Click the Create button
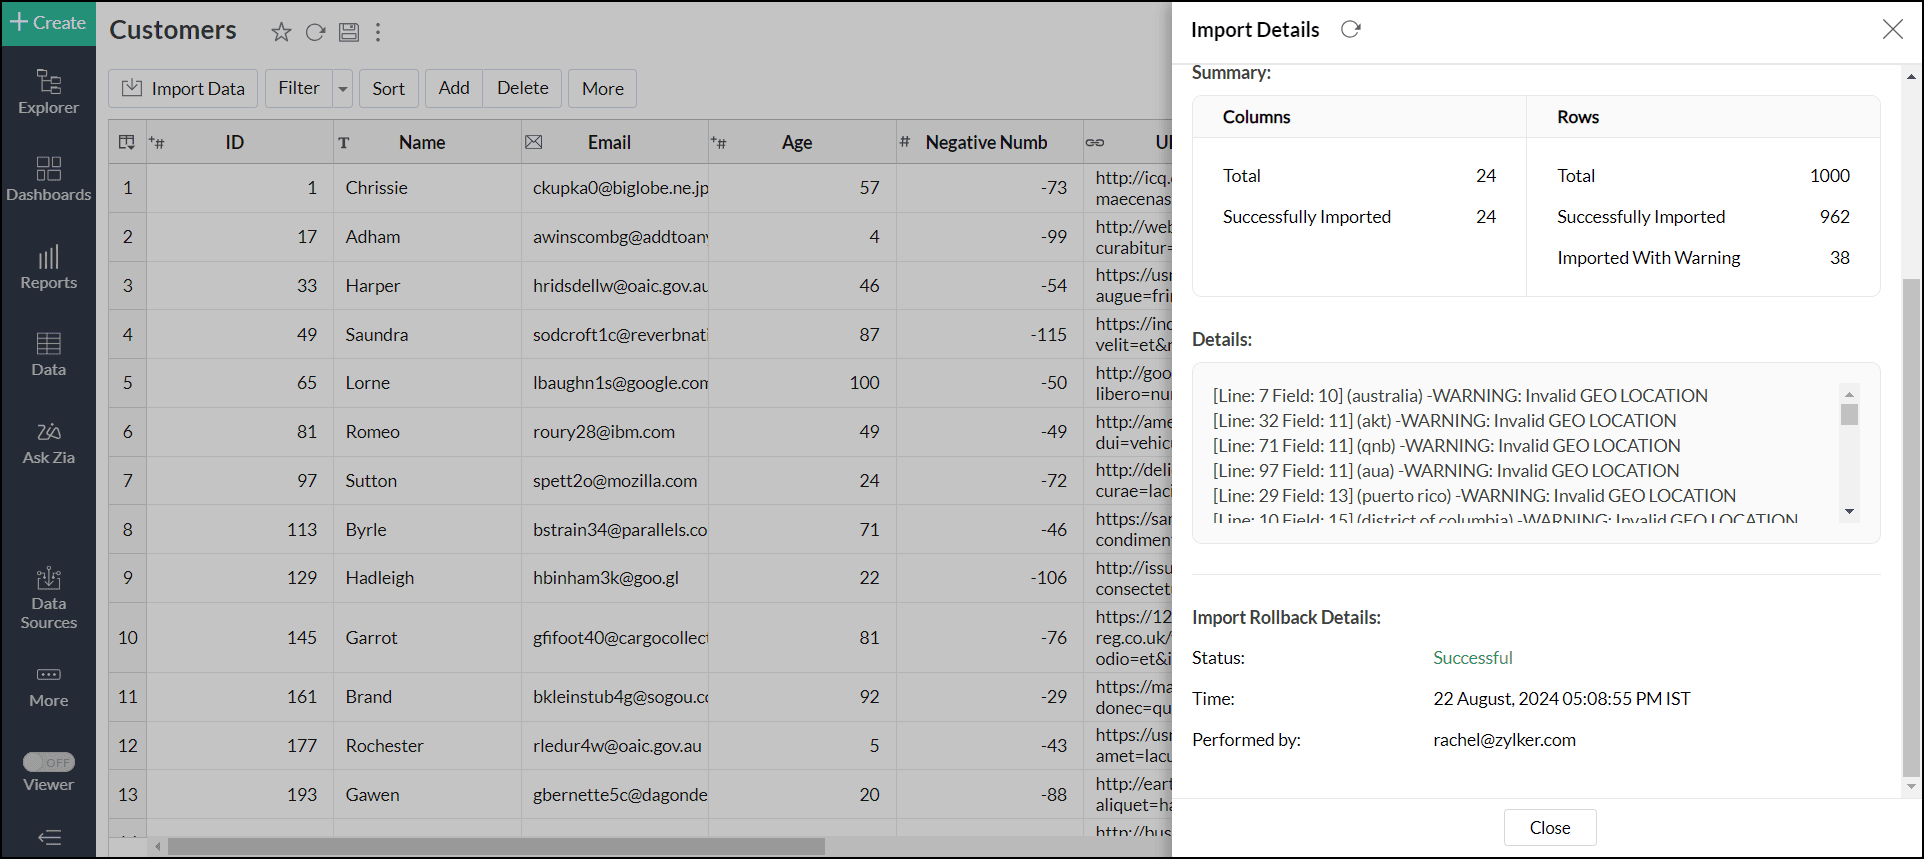Screen dimensions: 1924x859 (x=48, y=23)
